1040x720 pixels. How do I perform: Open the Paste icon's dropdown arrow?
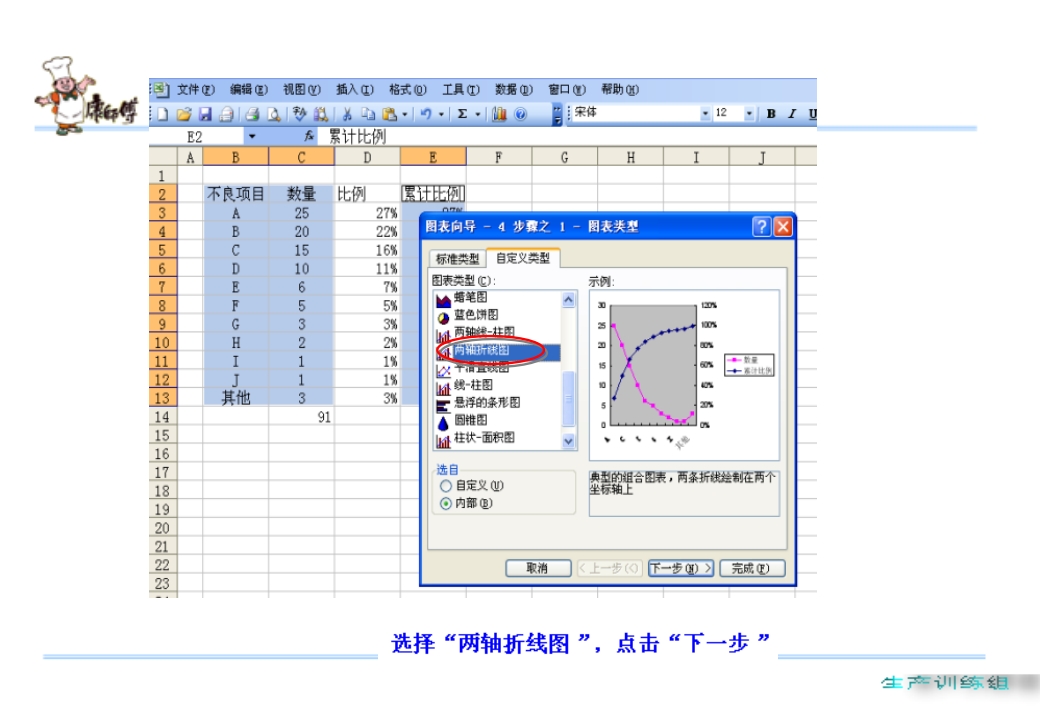[x=405, y=112]
